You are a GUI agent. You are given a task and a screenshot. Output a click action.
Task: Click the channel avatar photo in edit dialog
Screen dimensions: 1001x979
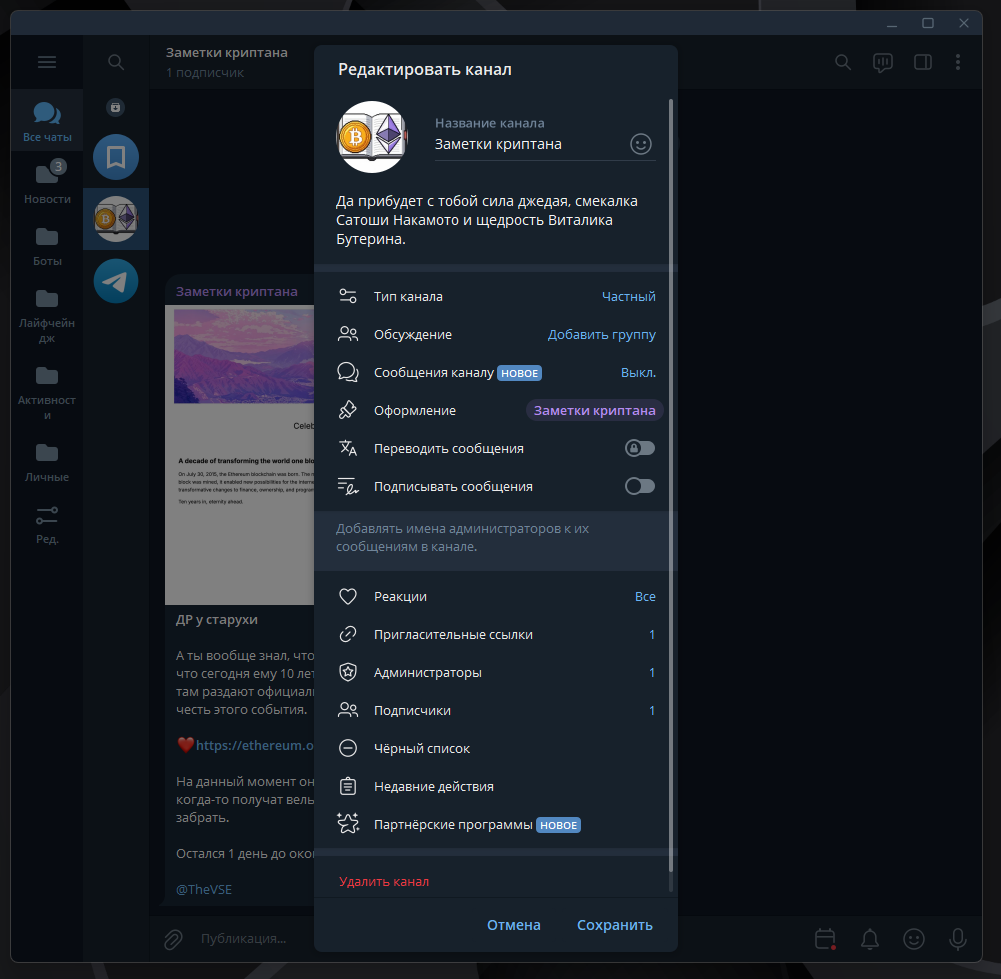(x=372, y=132)
